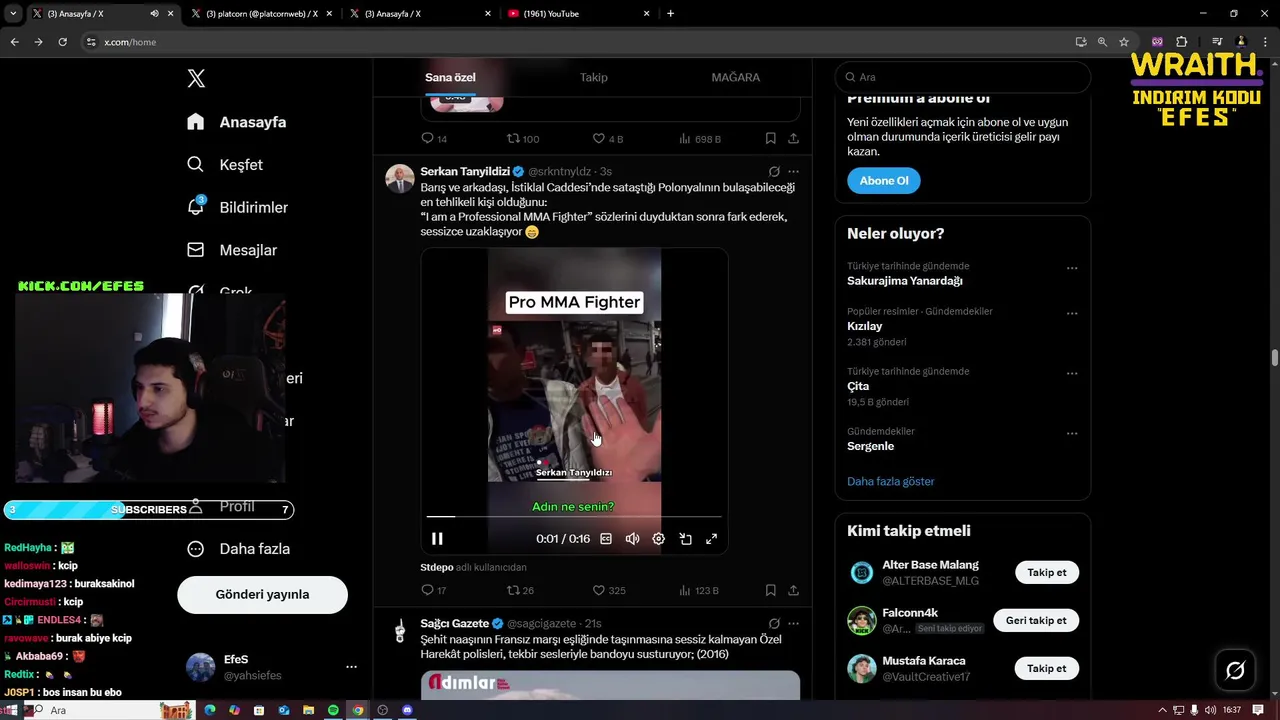The width and height of the screenshot is (1280, 720).
Task: Open Sakurajima Yanardağı trend
Action: [x=905, y=281]
